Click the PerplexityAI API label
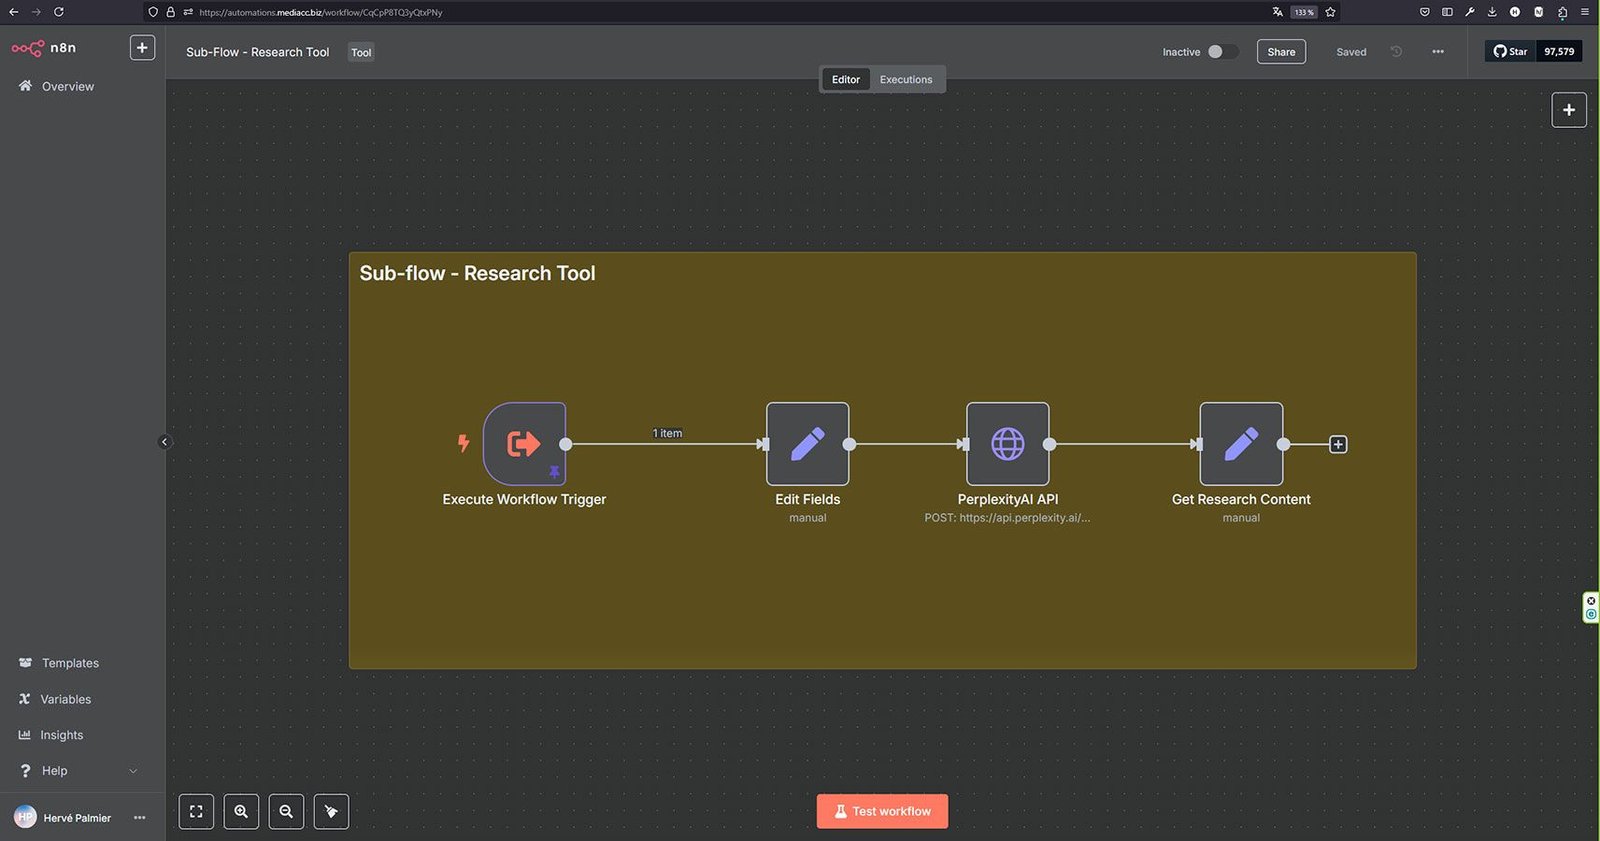The width and height of the screenshot is (1600, 841). tap(1007, 499)
